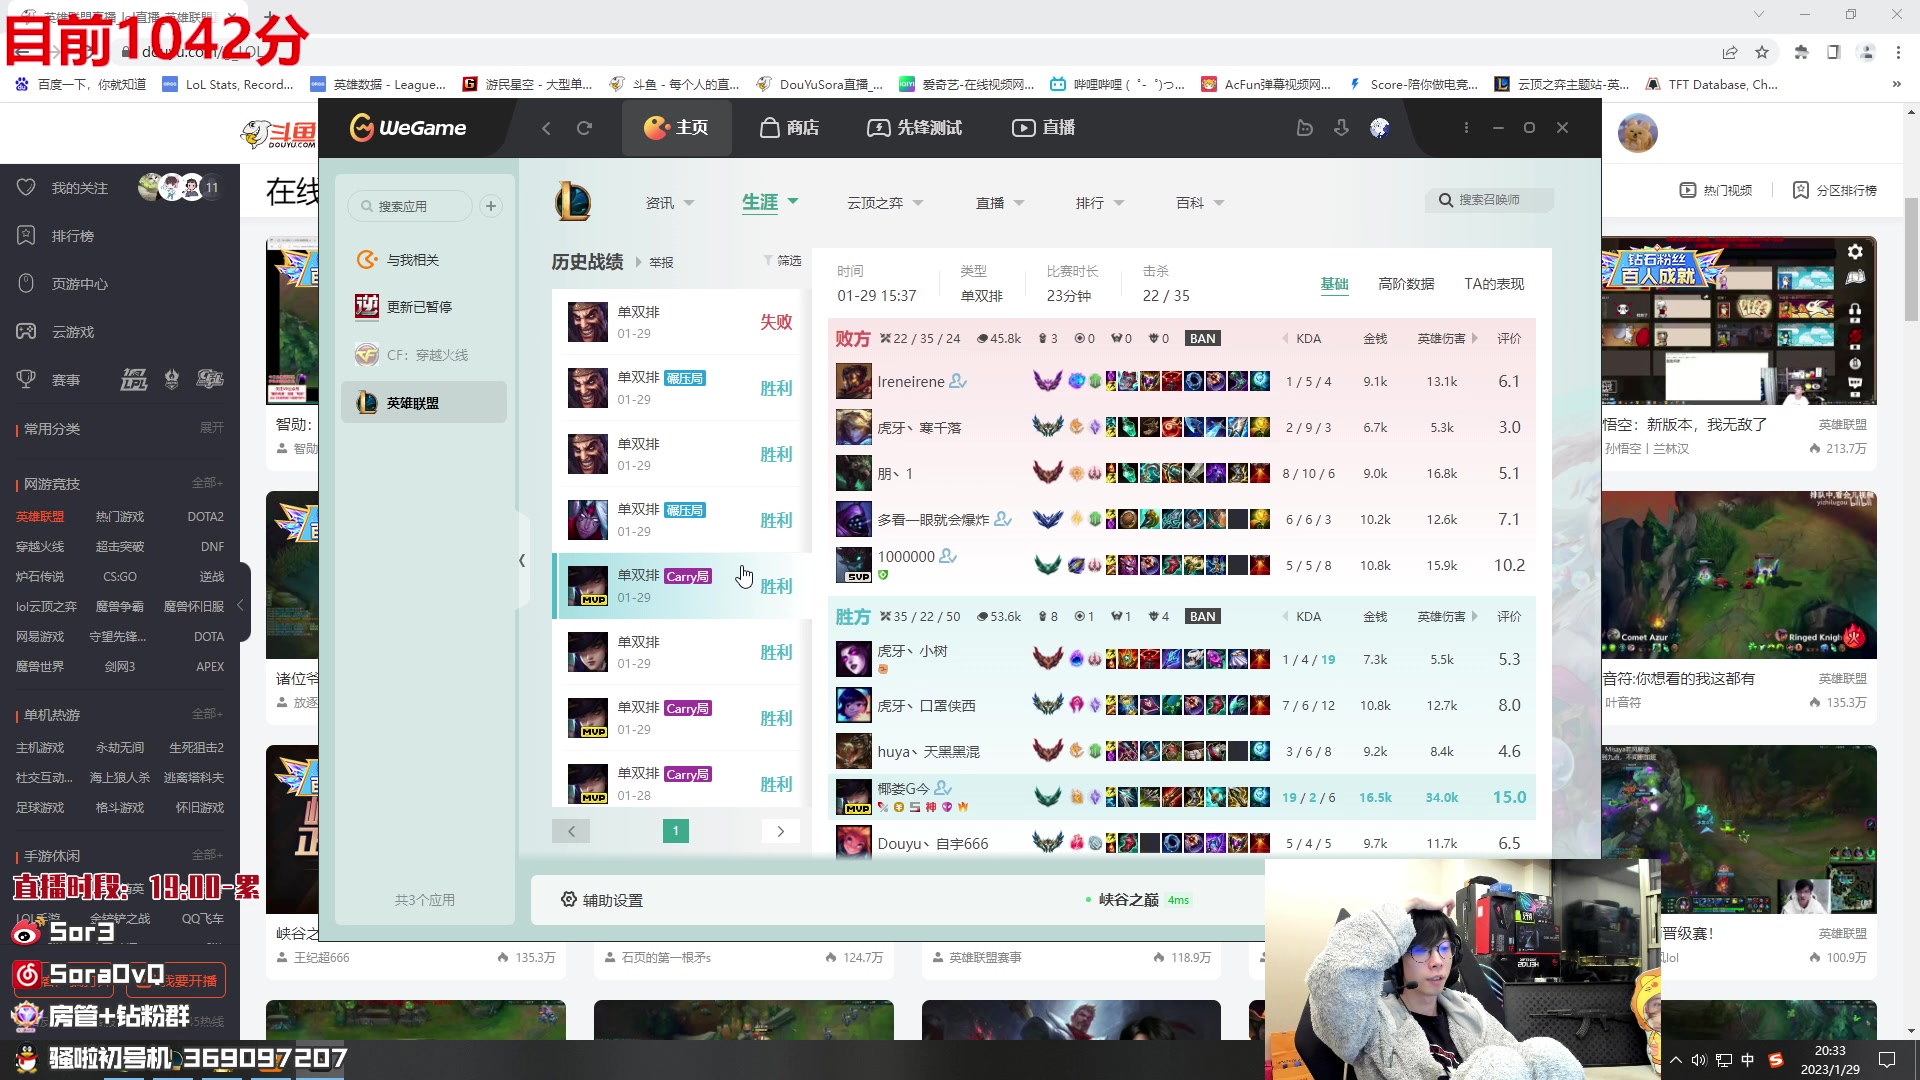Open the WeGame store tab
This screenshot has width=1920, height=1080.
(789, 128)
